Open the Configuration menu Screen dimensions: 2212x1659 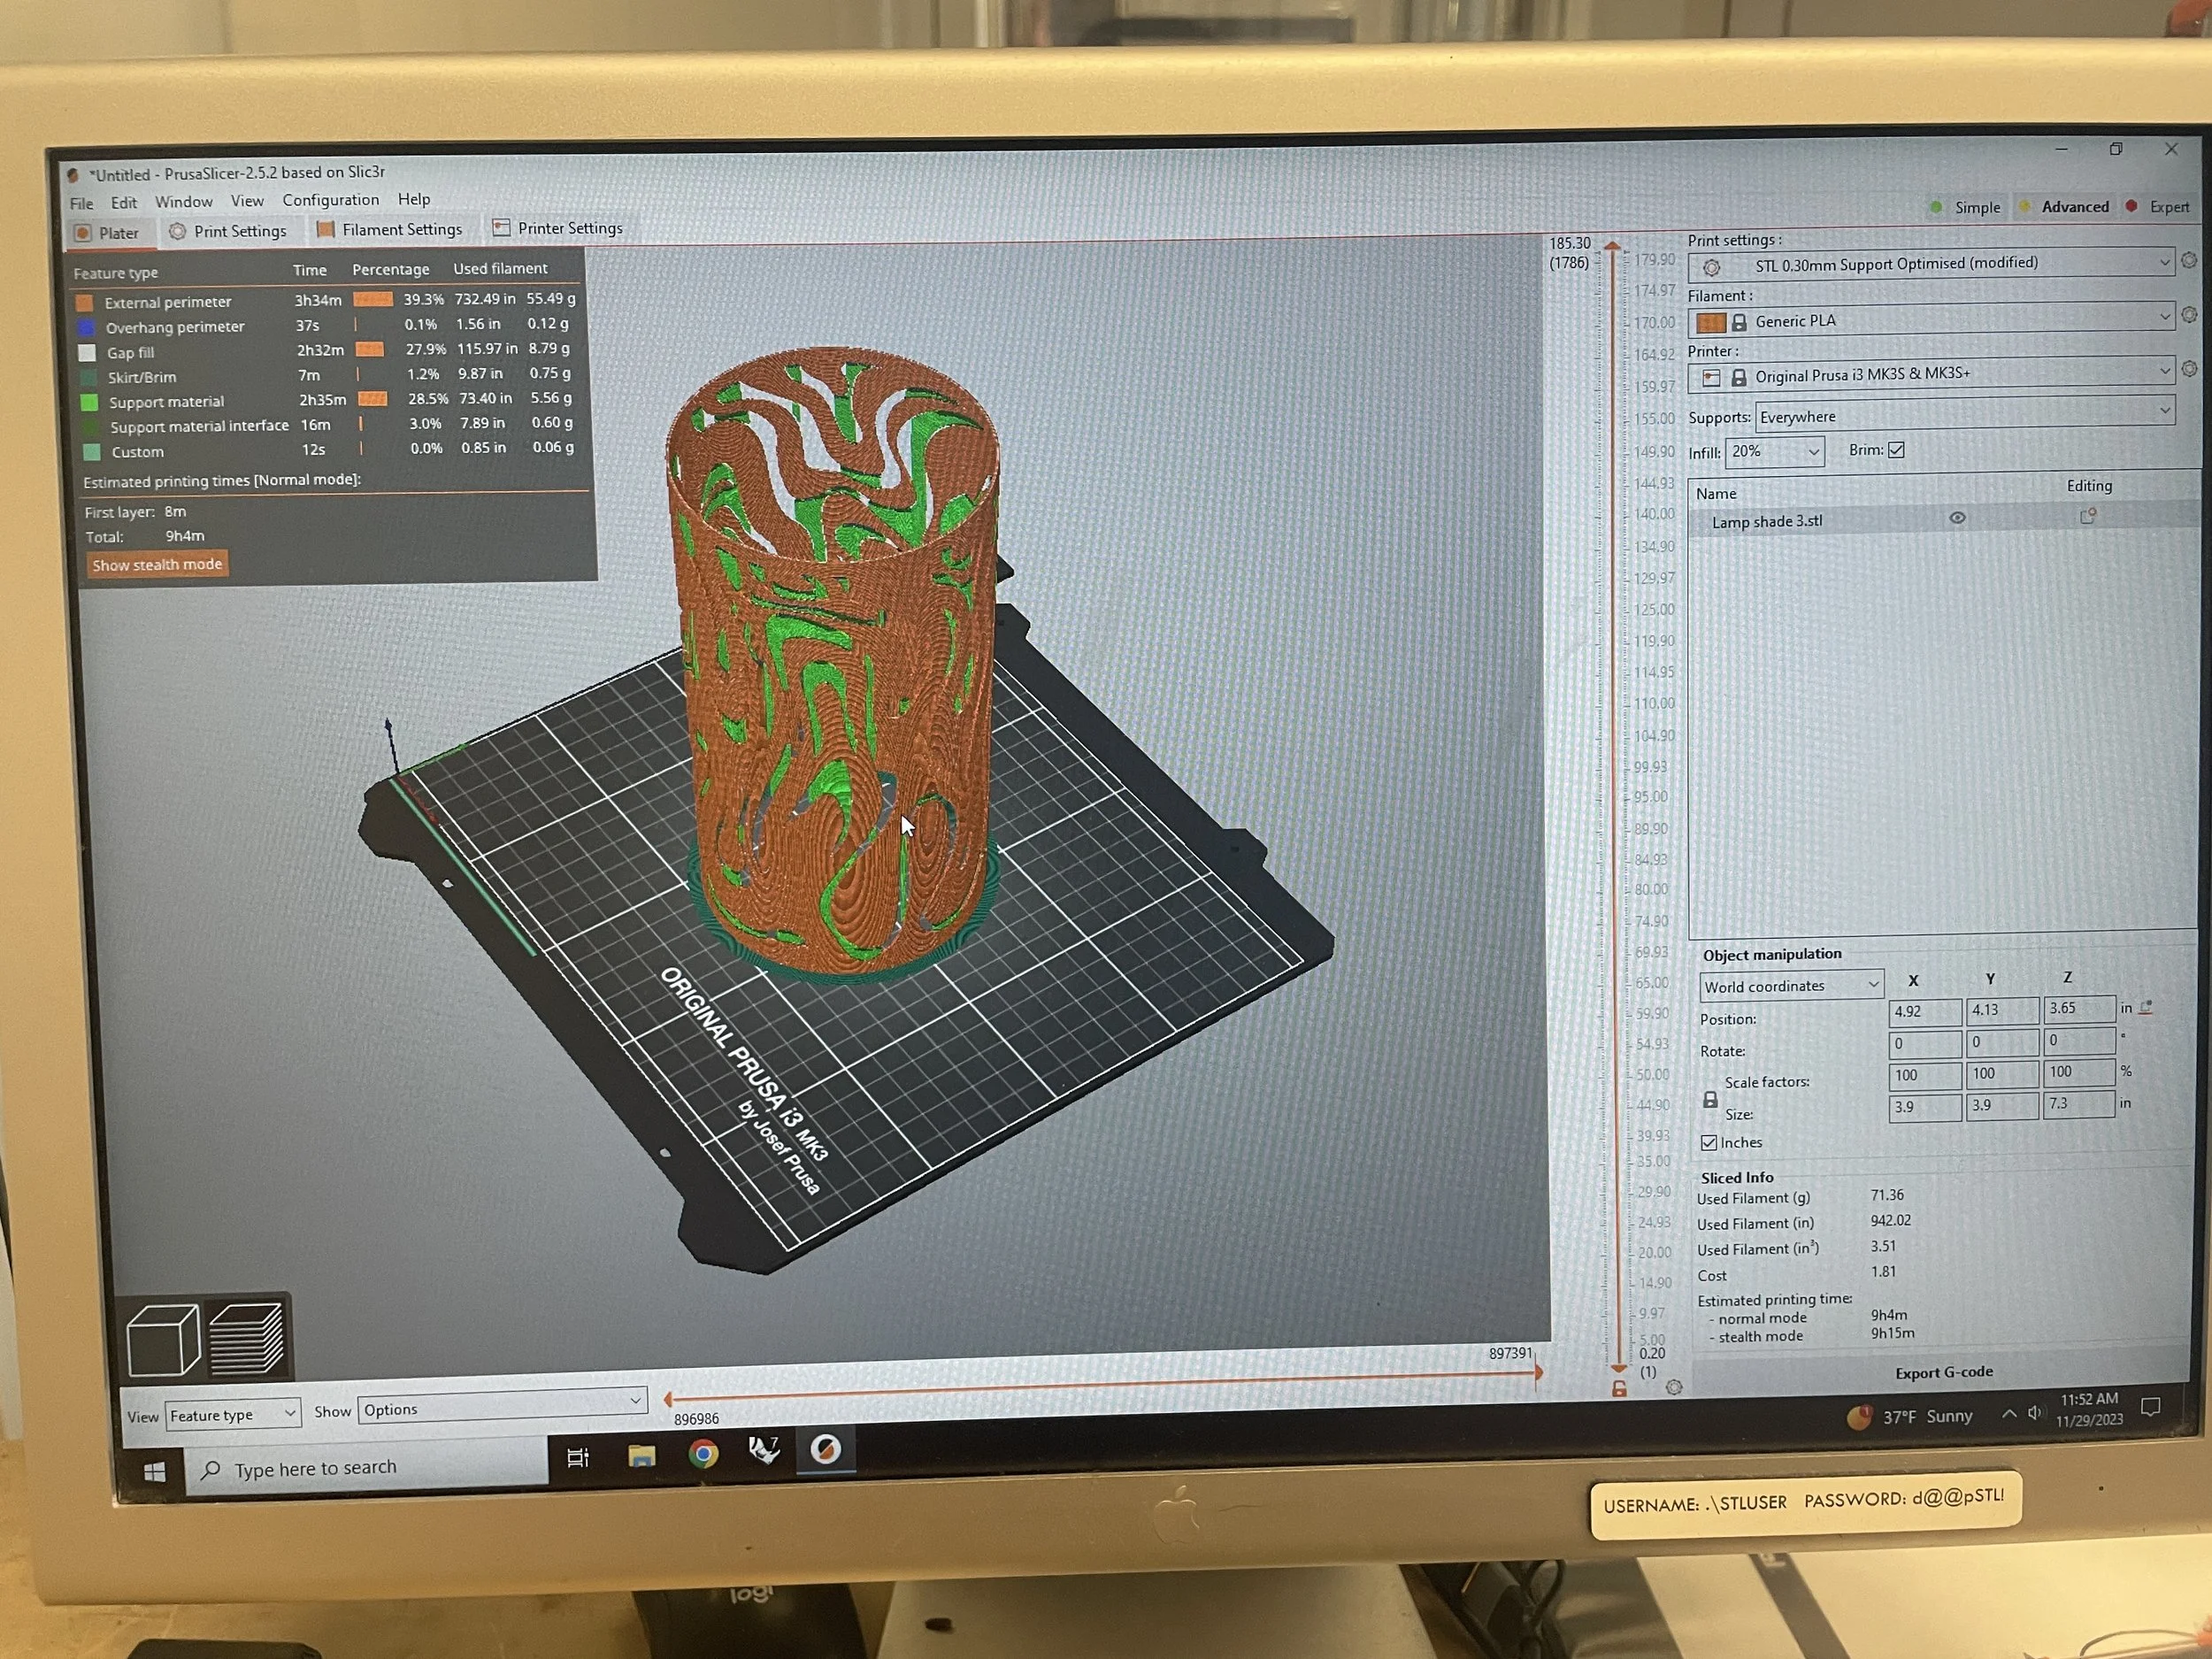(x=330, y=200)
